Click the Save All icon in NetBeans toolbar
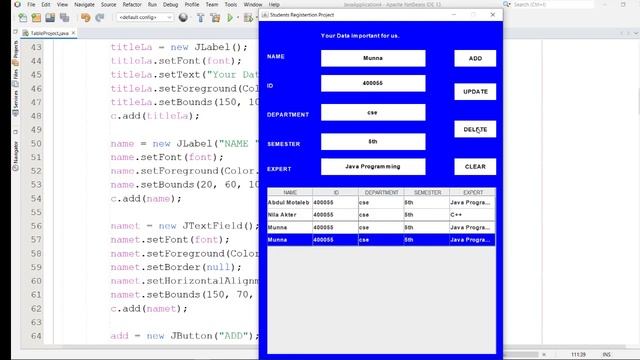Viewport: 640px width, 360px height. point(64,18)
